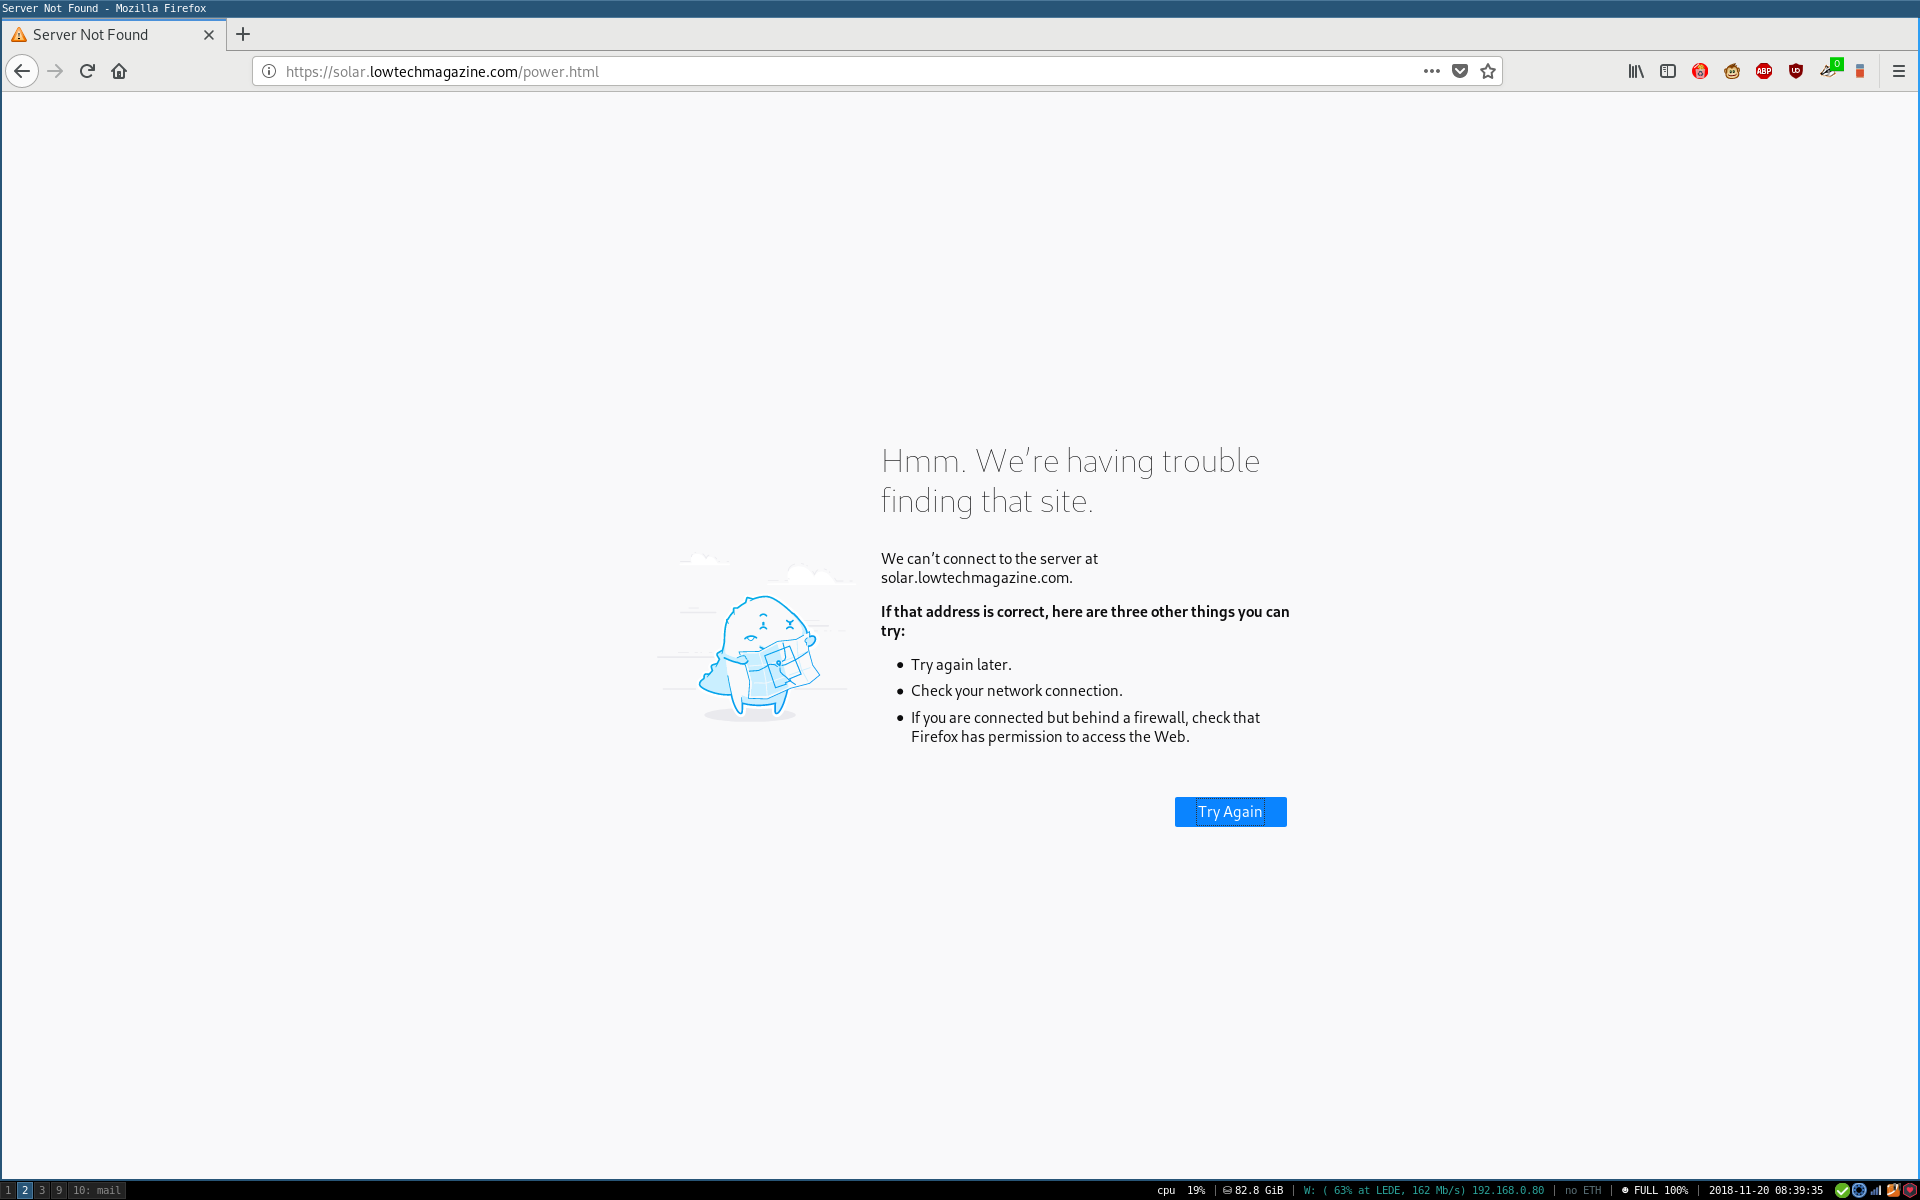1920x1200 pixels.
Task: Toggle the sidebar view
Action: pos(1668,71)
